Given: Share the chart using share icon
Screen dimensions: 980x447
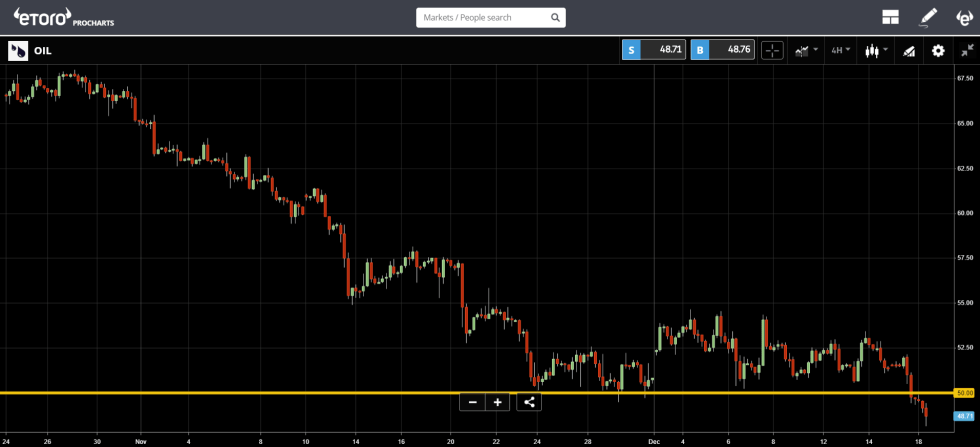Looking at the screenshot, I should pyautogui.click(x=529, y=402).
